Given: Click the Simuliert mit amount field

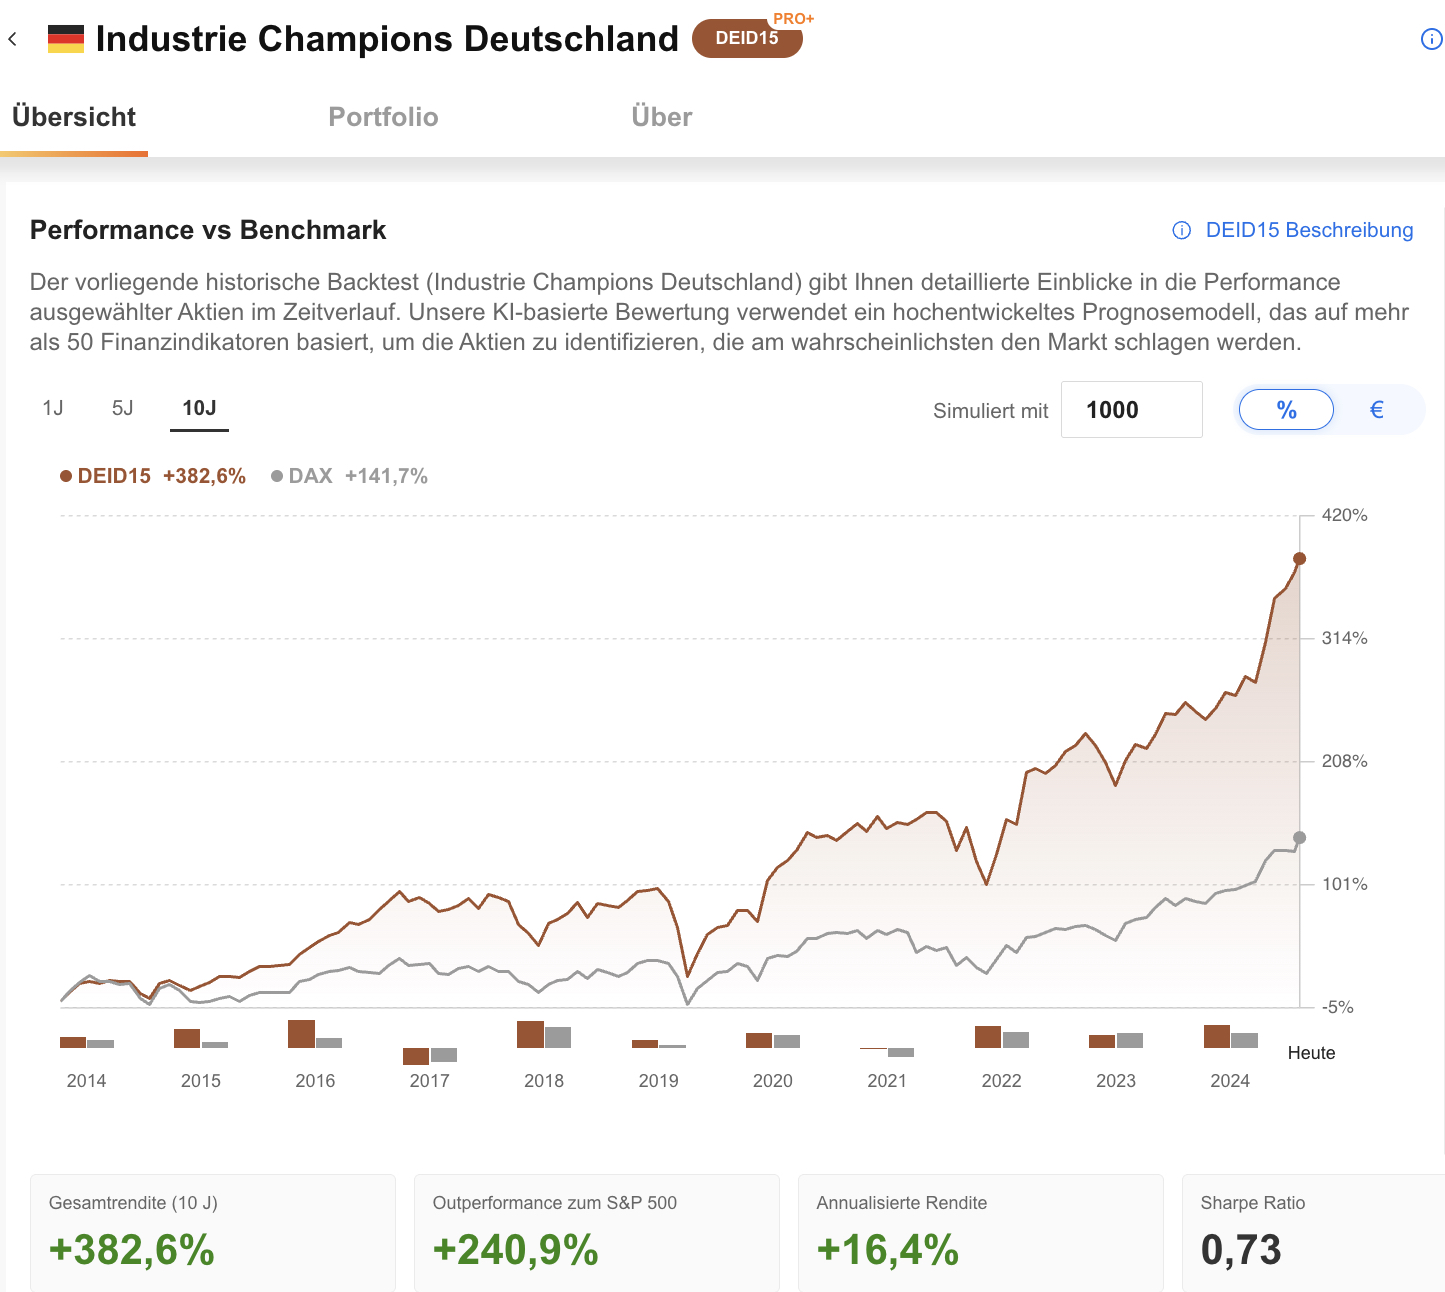Looking at the screenshot, I should click(1131, 410).
